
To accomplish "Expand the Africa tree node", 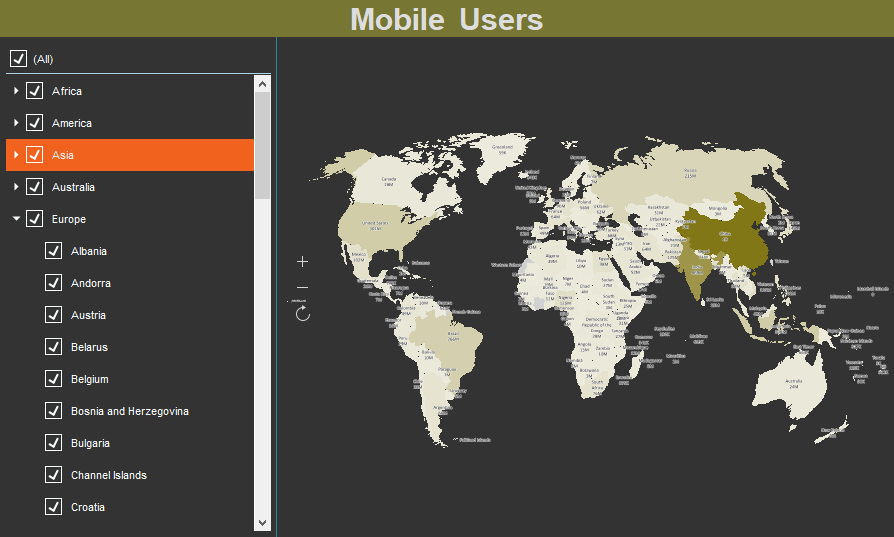I will 16,91.
